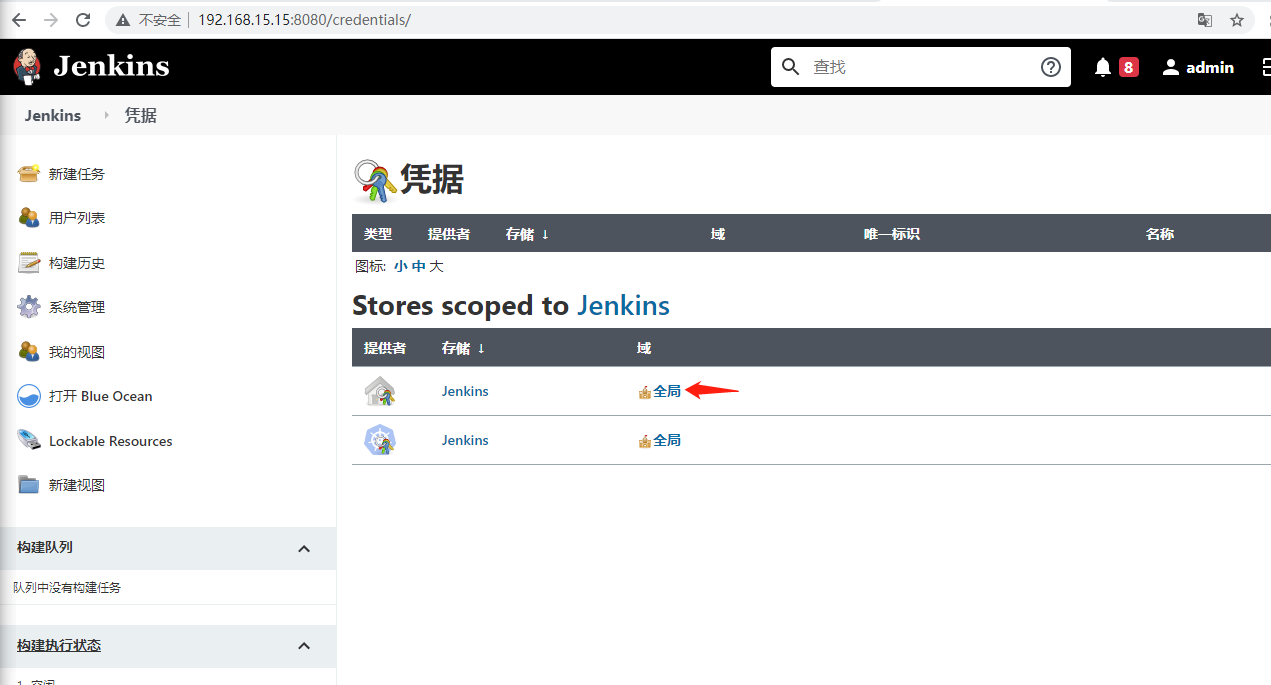Click the 域 header in top table
This screenshot has height=685, width=1271.
click(x=717, y=234)
